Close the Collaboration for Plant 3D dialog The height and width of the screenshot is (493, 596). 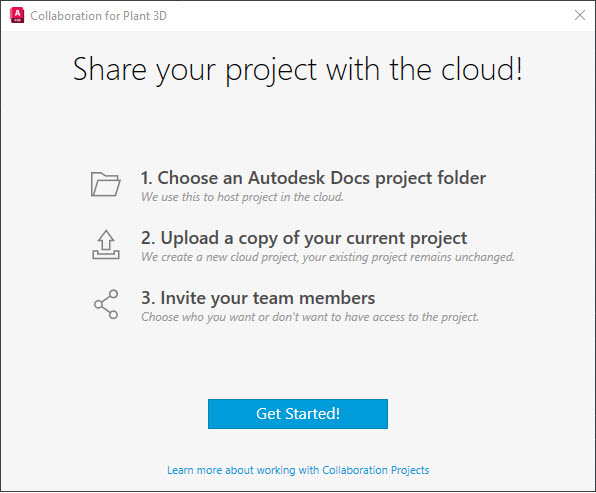(580, 15)
